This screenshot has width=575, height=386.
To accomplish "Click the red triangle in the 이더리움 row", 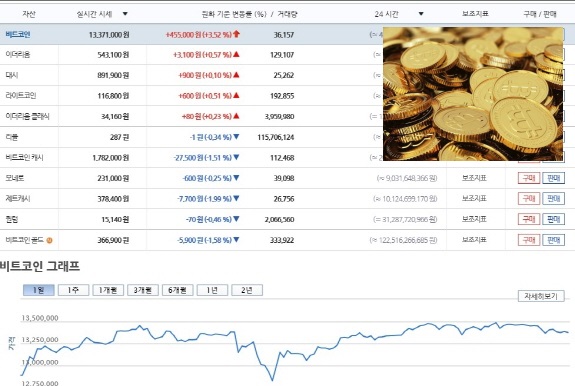I will coord(236,55).
